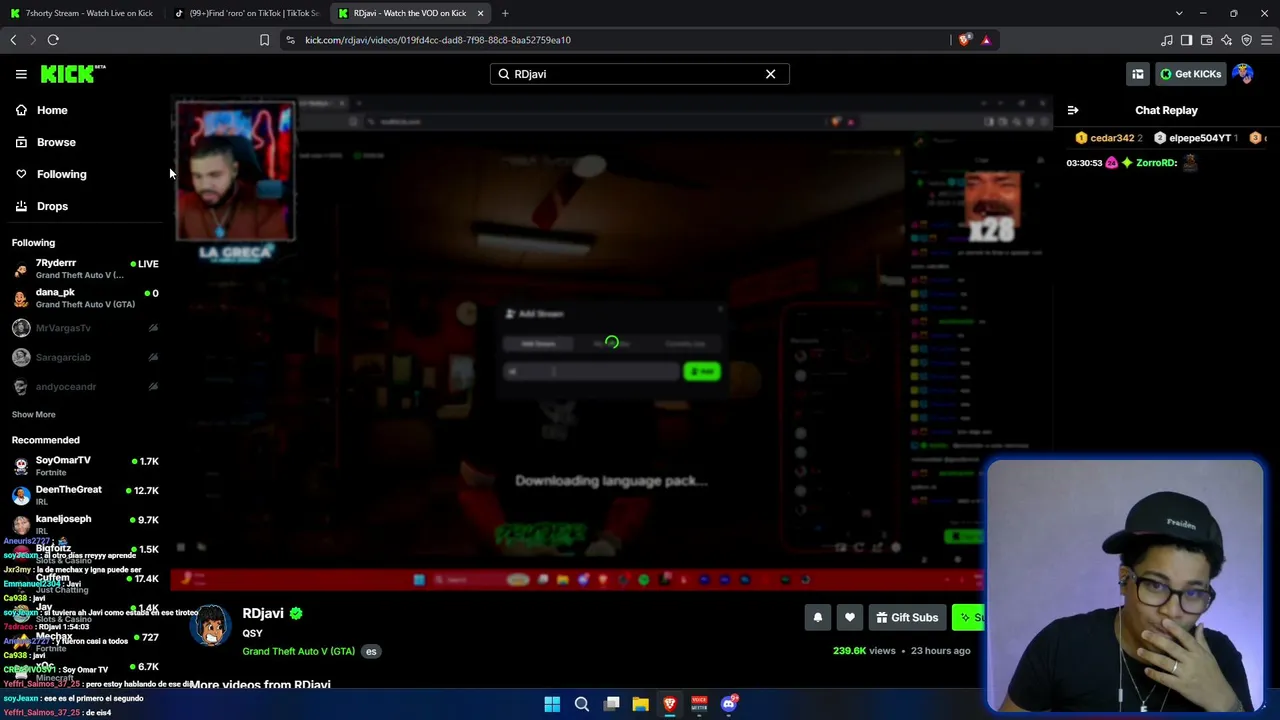Bookmark this page
Image resolution: width=1280 pixels, height=720 pixels.
pos(264,40)
